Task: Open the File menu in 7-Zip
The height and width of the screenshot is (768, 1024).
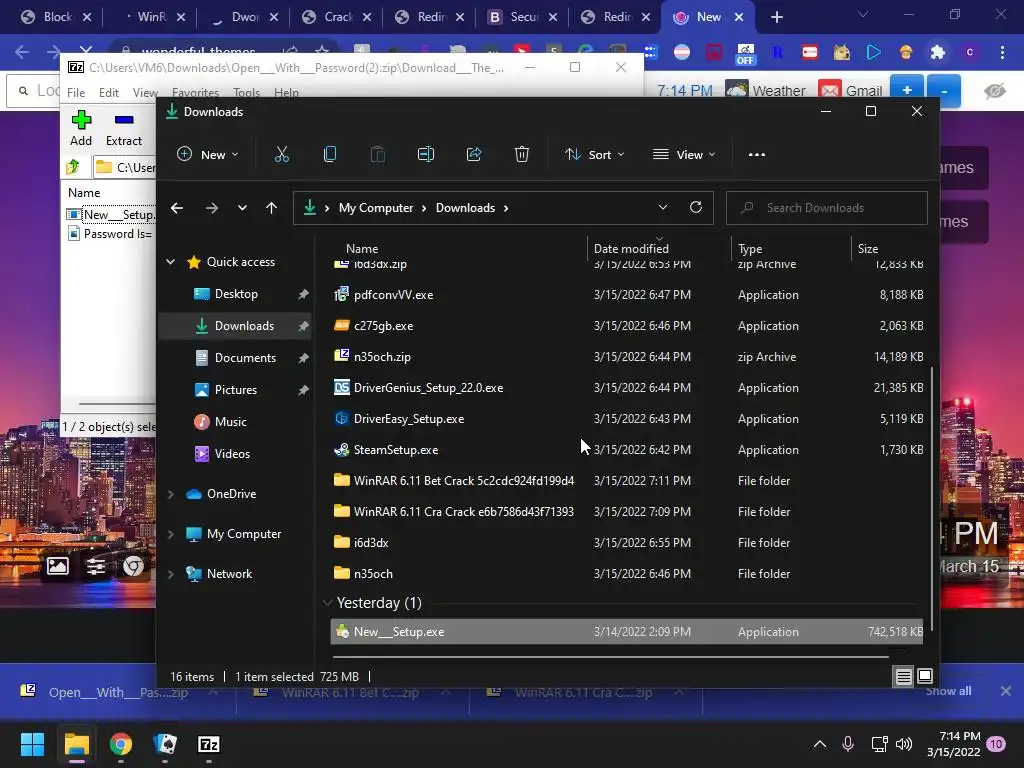Action: [x=76, y=93]
